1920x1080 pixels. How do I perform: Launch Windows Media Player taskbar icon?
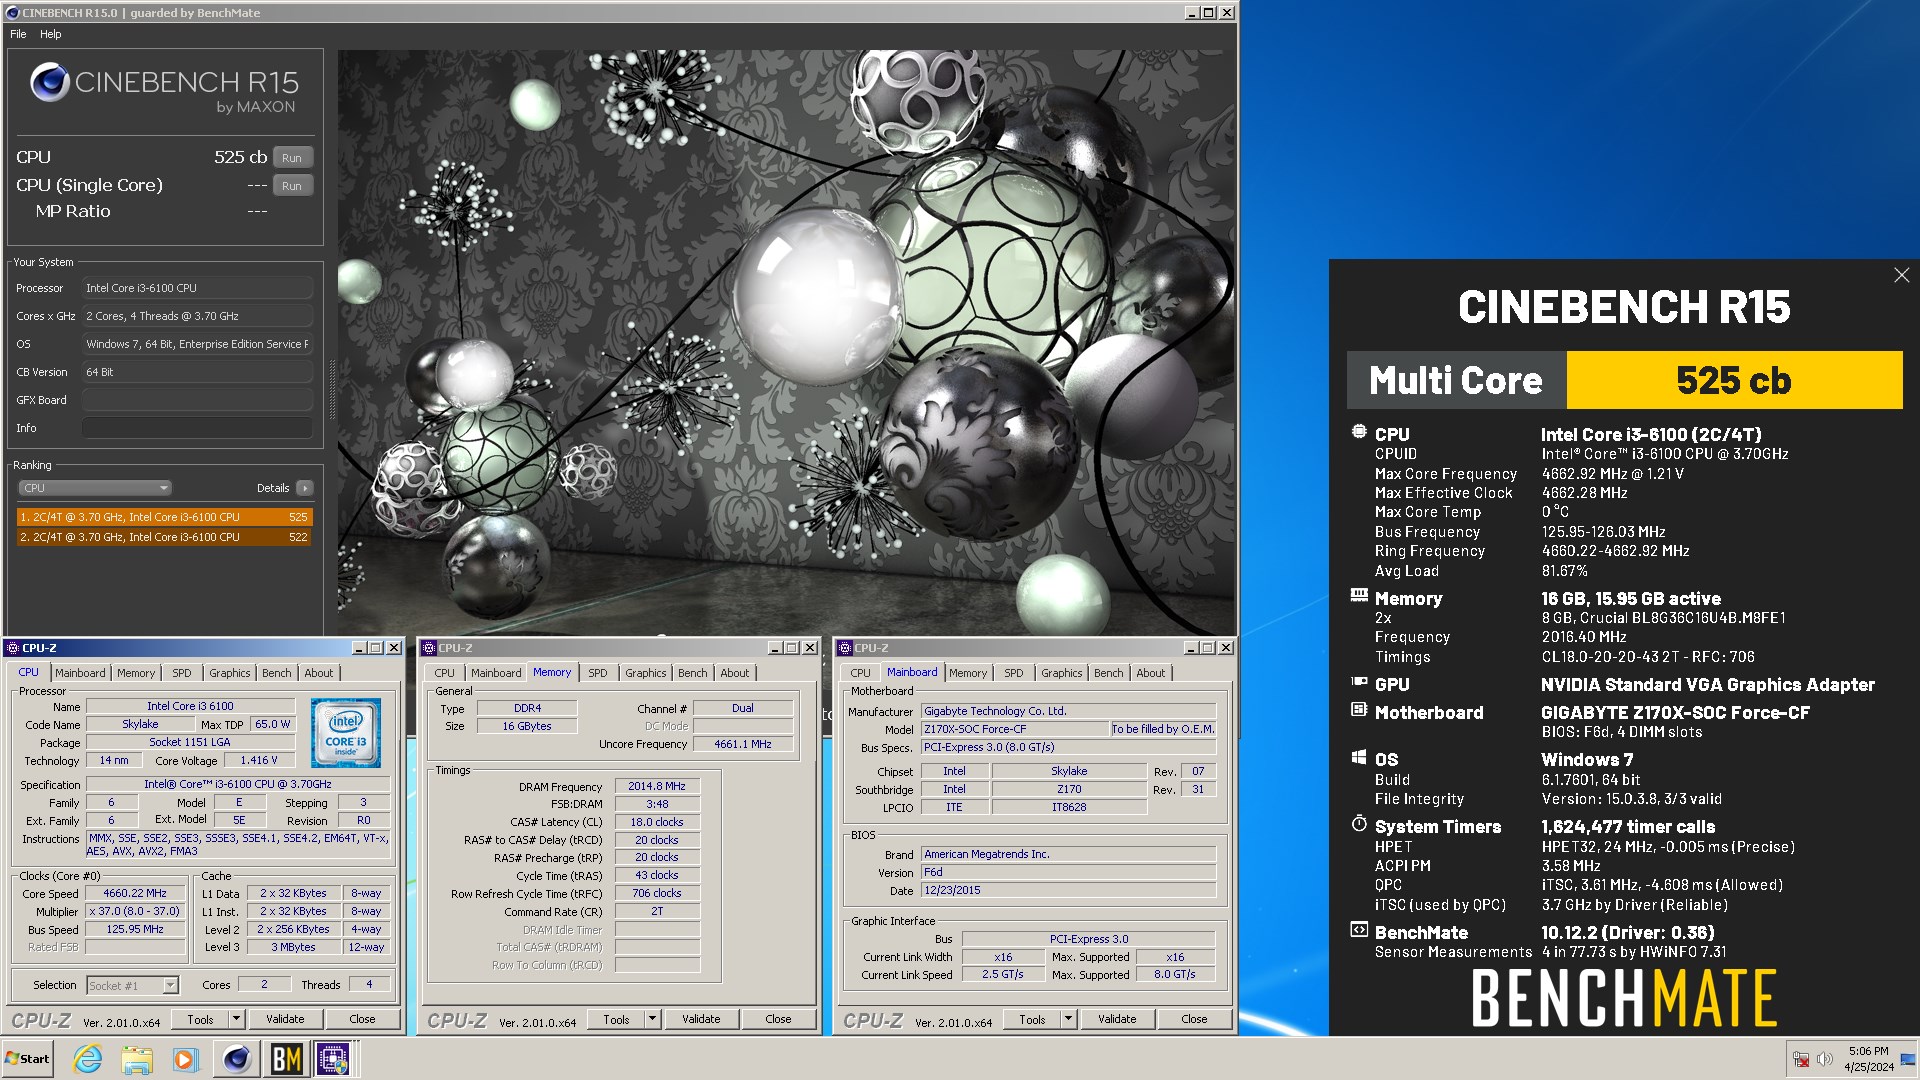pyautogui.click(x=185, y=1059)
